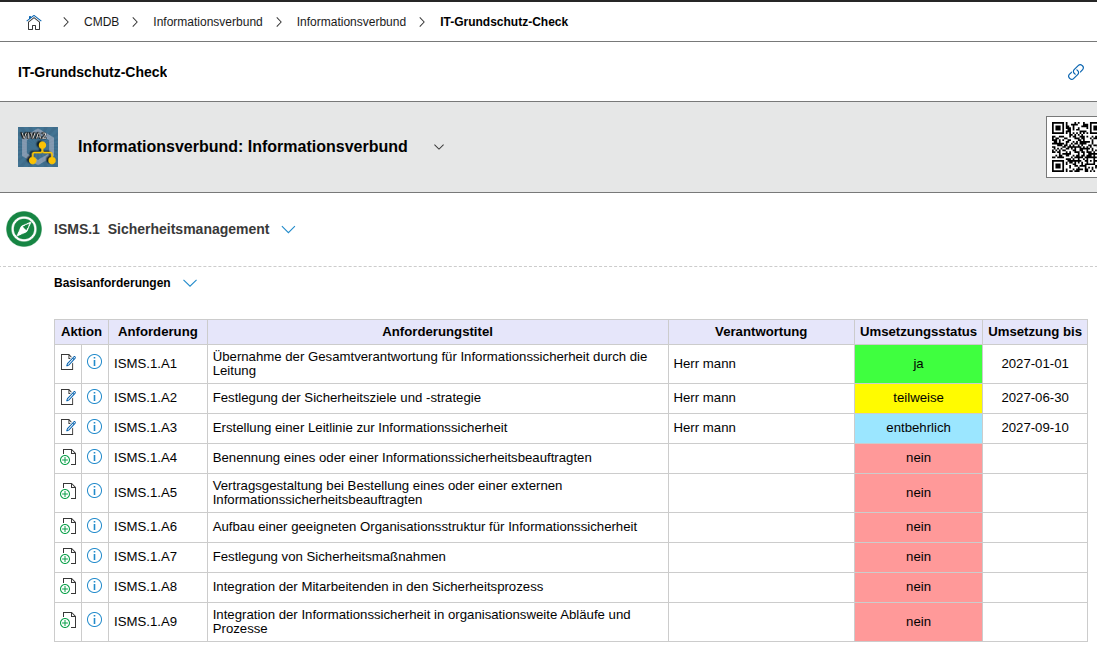Open the edit form for ISMS.1.A1
This screenshot has height=656, width=1097.
(x=68, y=362)
